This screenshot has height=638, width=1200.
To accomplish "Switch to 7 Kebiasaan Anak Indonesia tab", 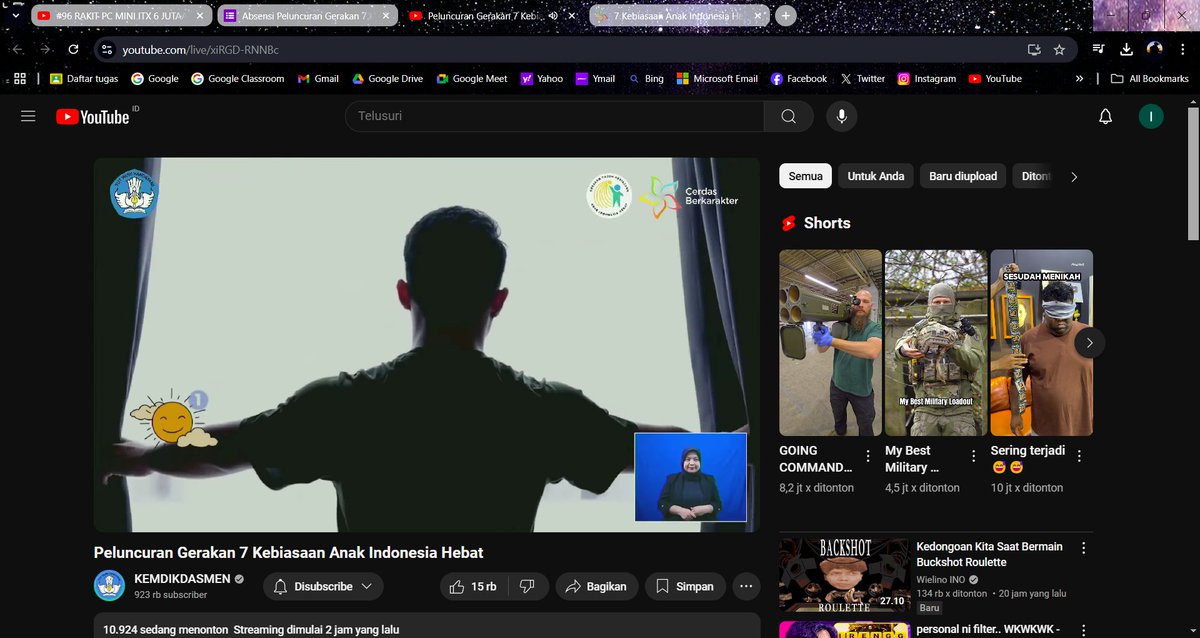I will [680, 16].
